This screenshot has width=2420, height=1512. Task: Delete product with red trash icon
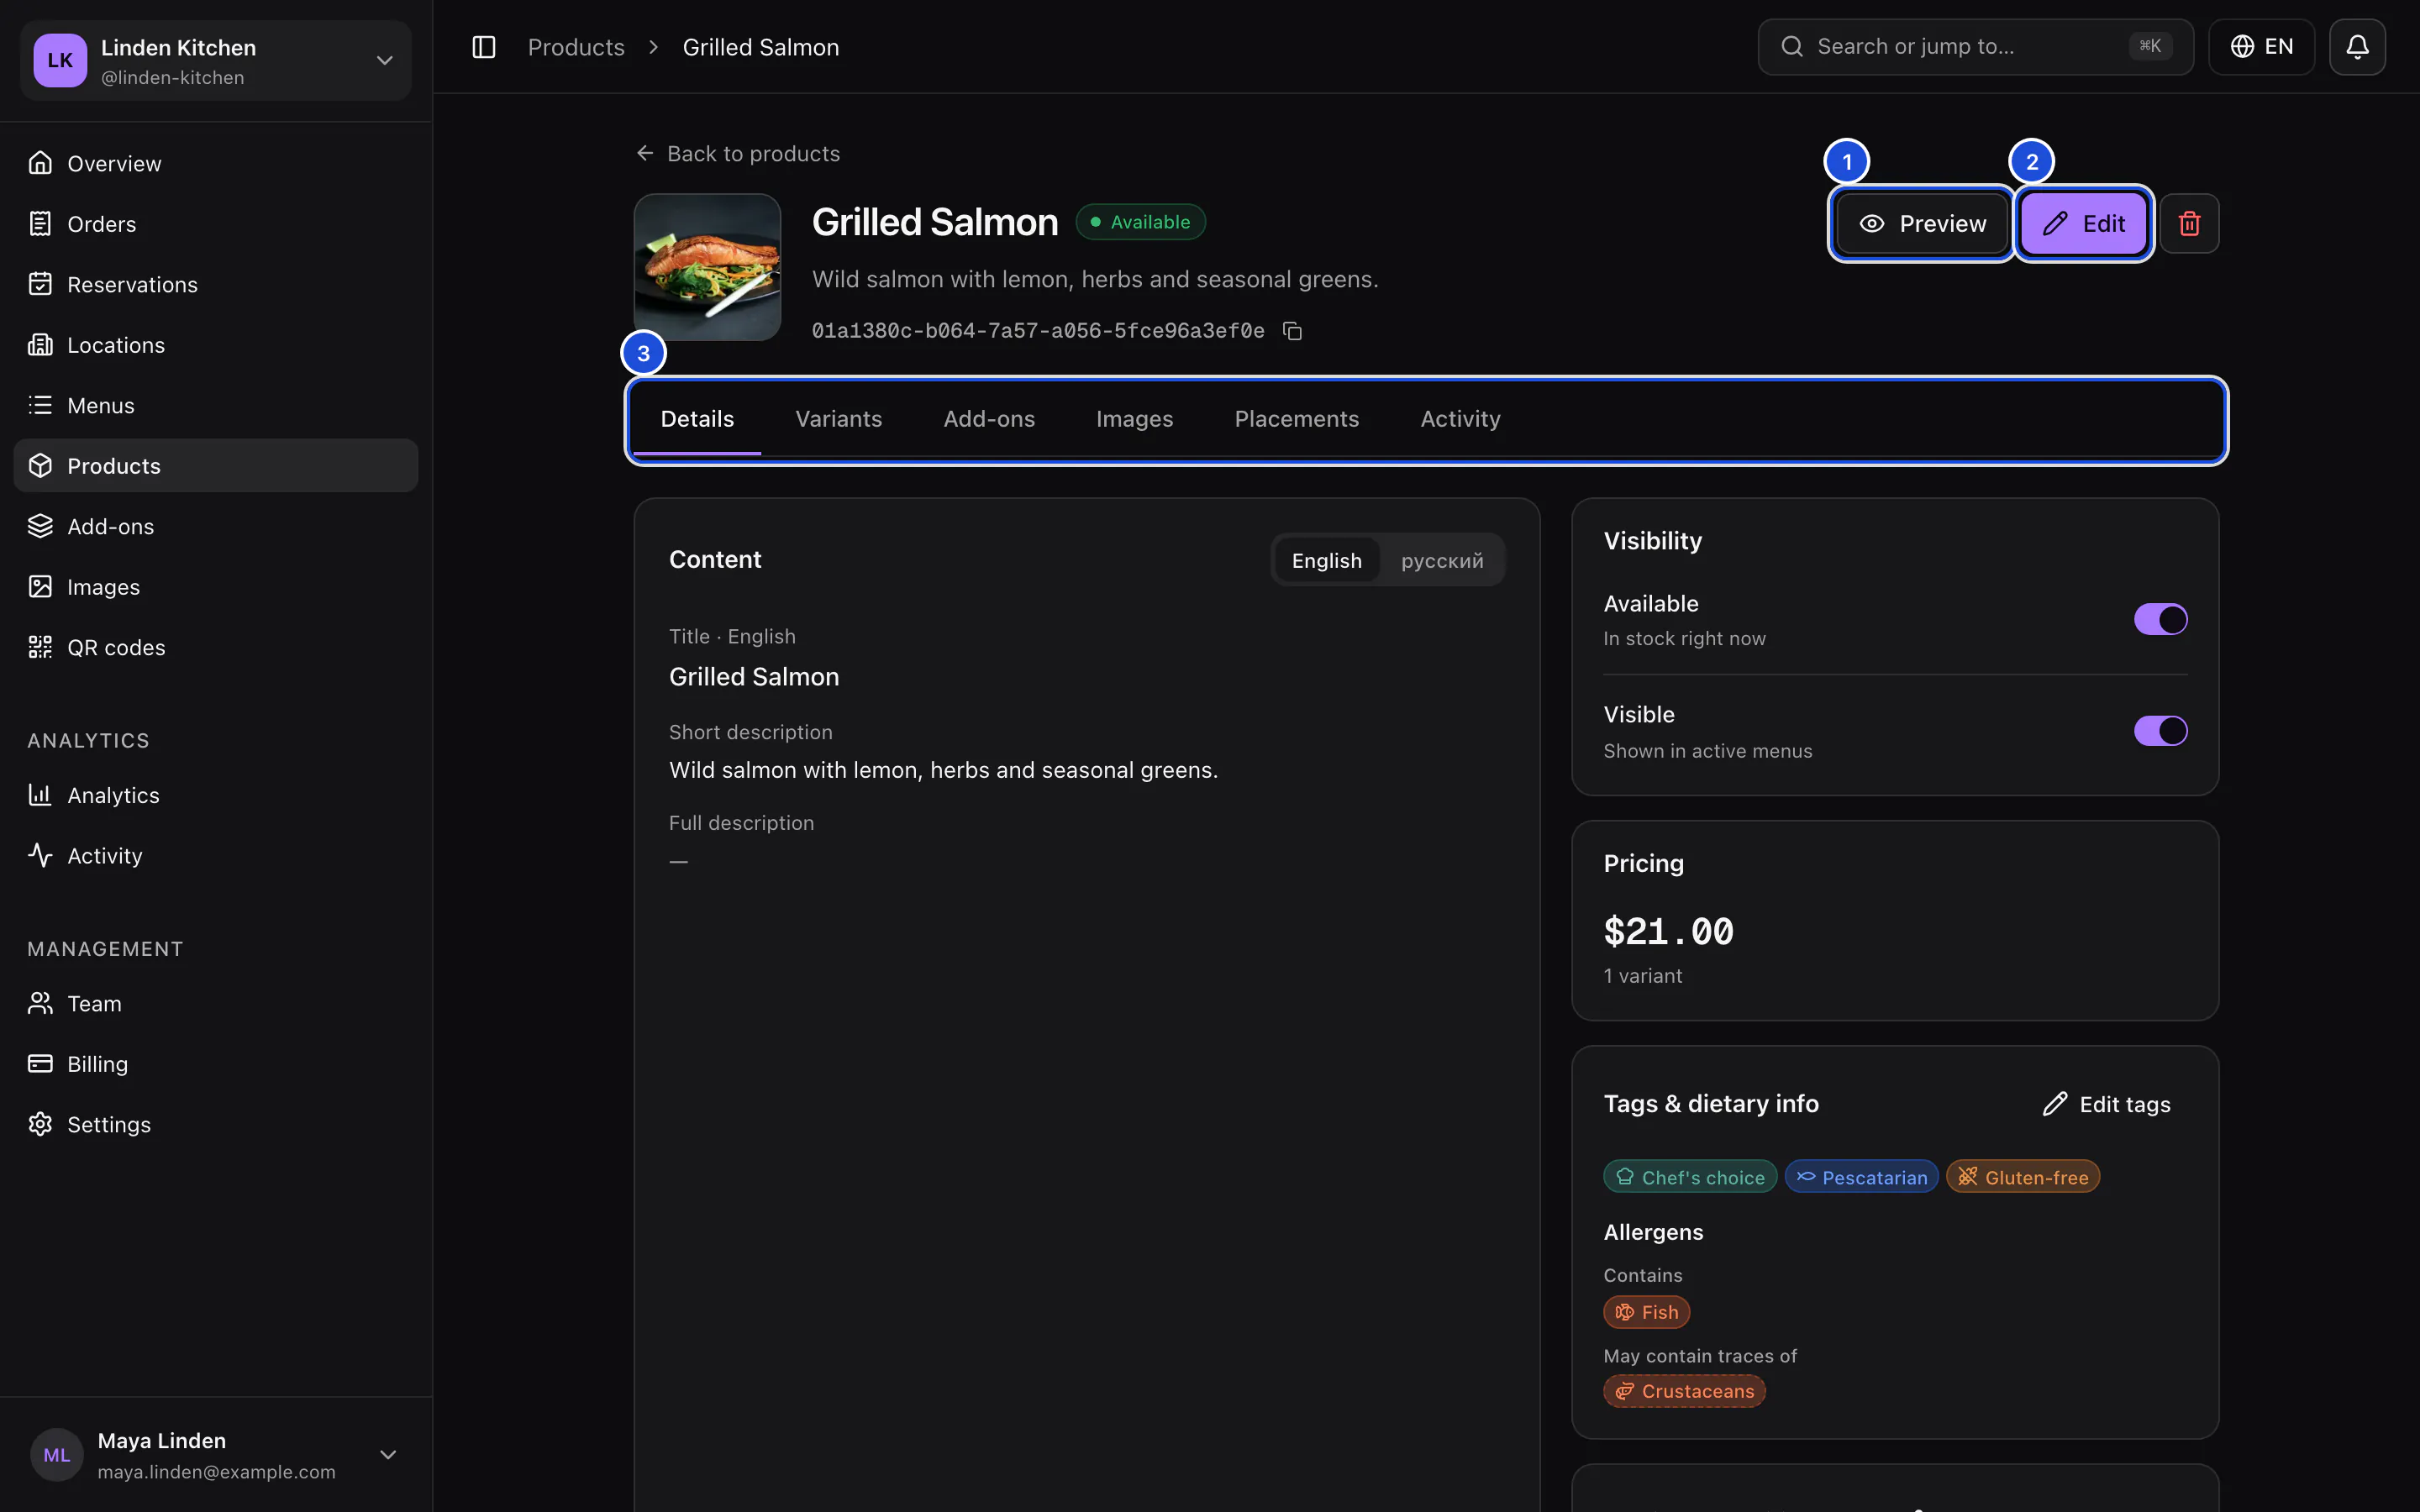point(2189,223)
